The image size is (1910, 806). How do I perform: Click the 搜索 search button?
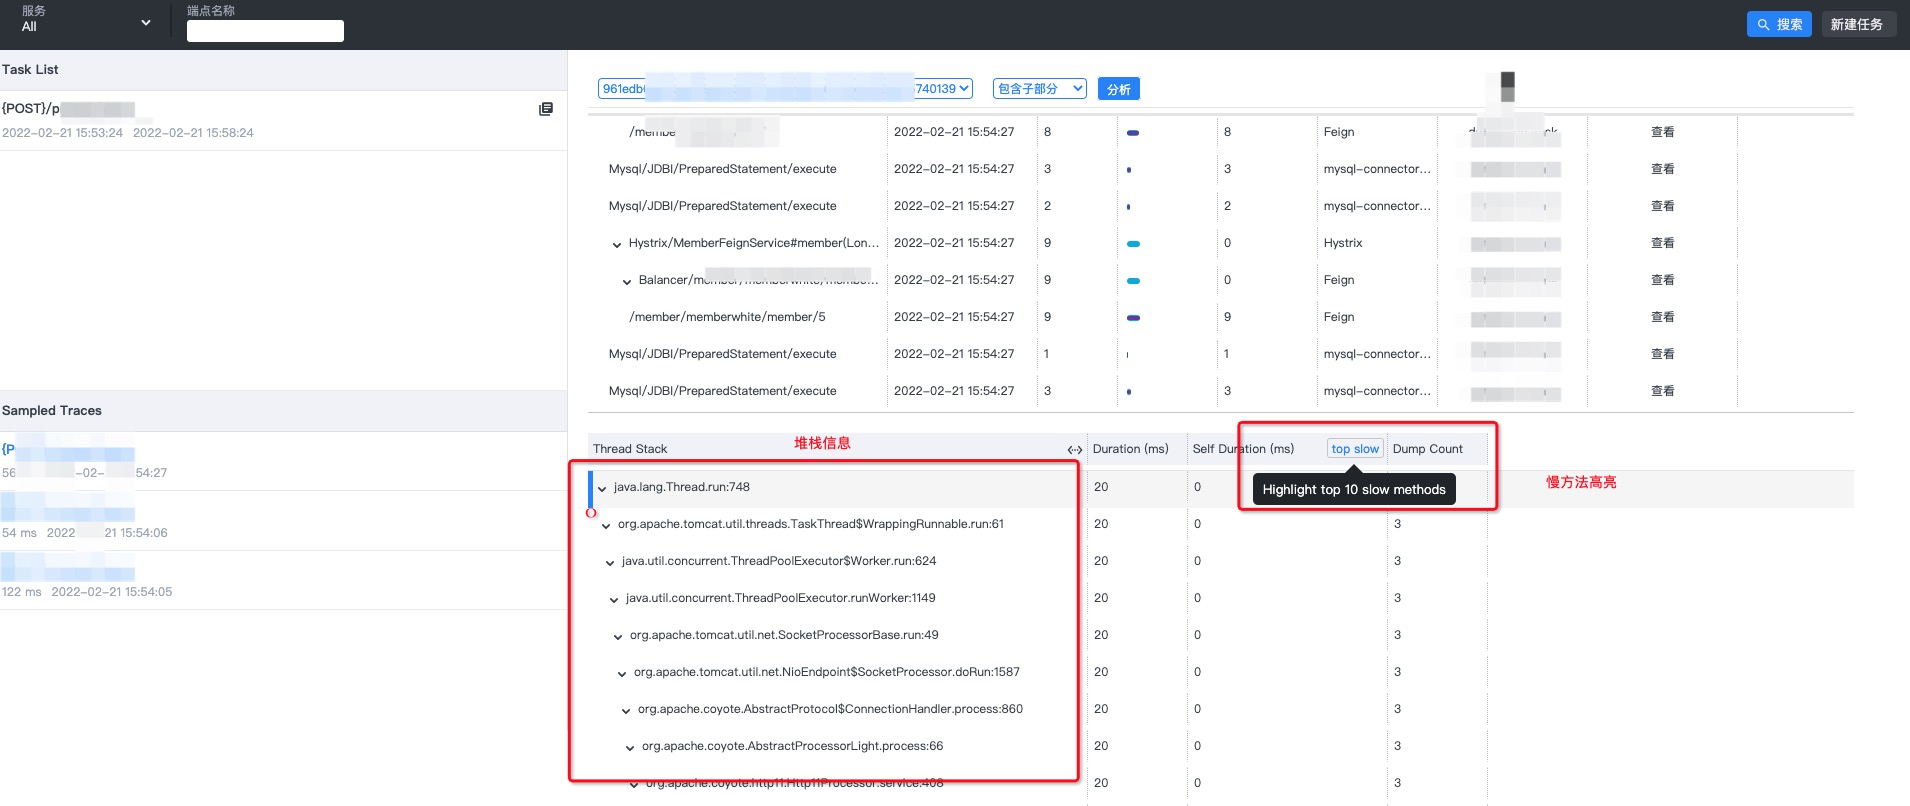[1779, 24]
